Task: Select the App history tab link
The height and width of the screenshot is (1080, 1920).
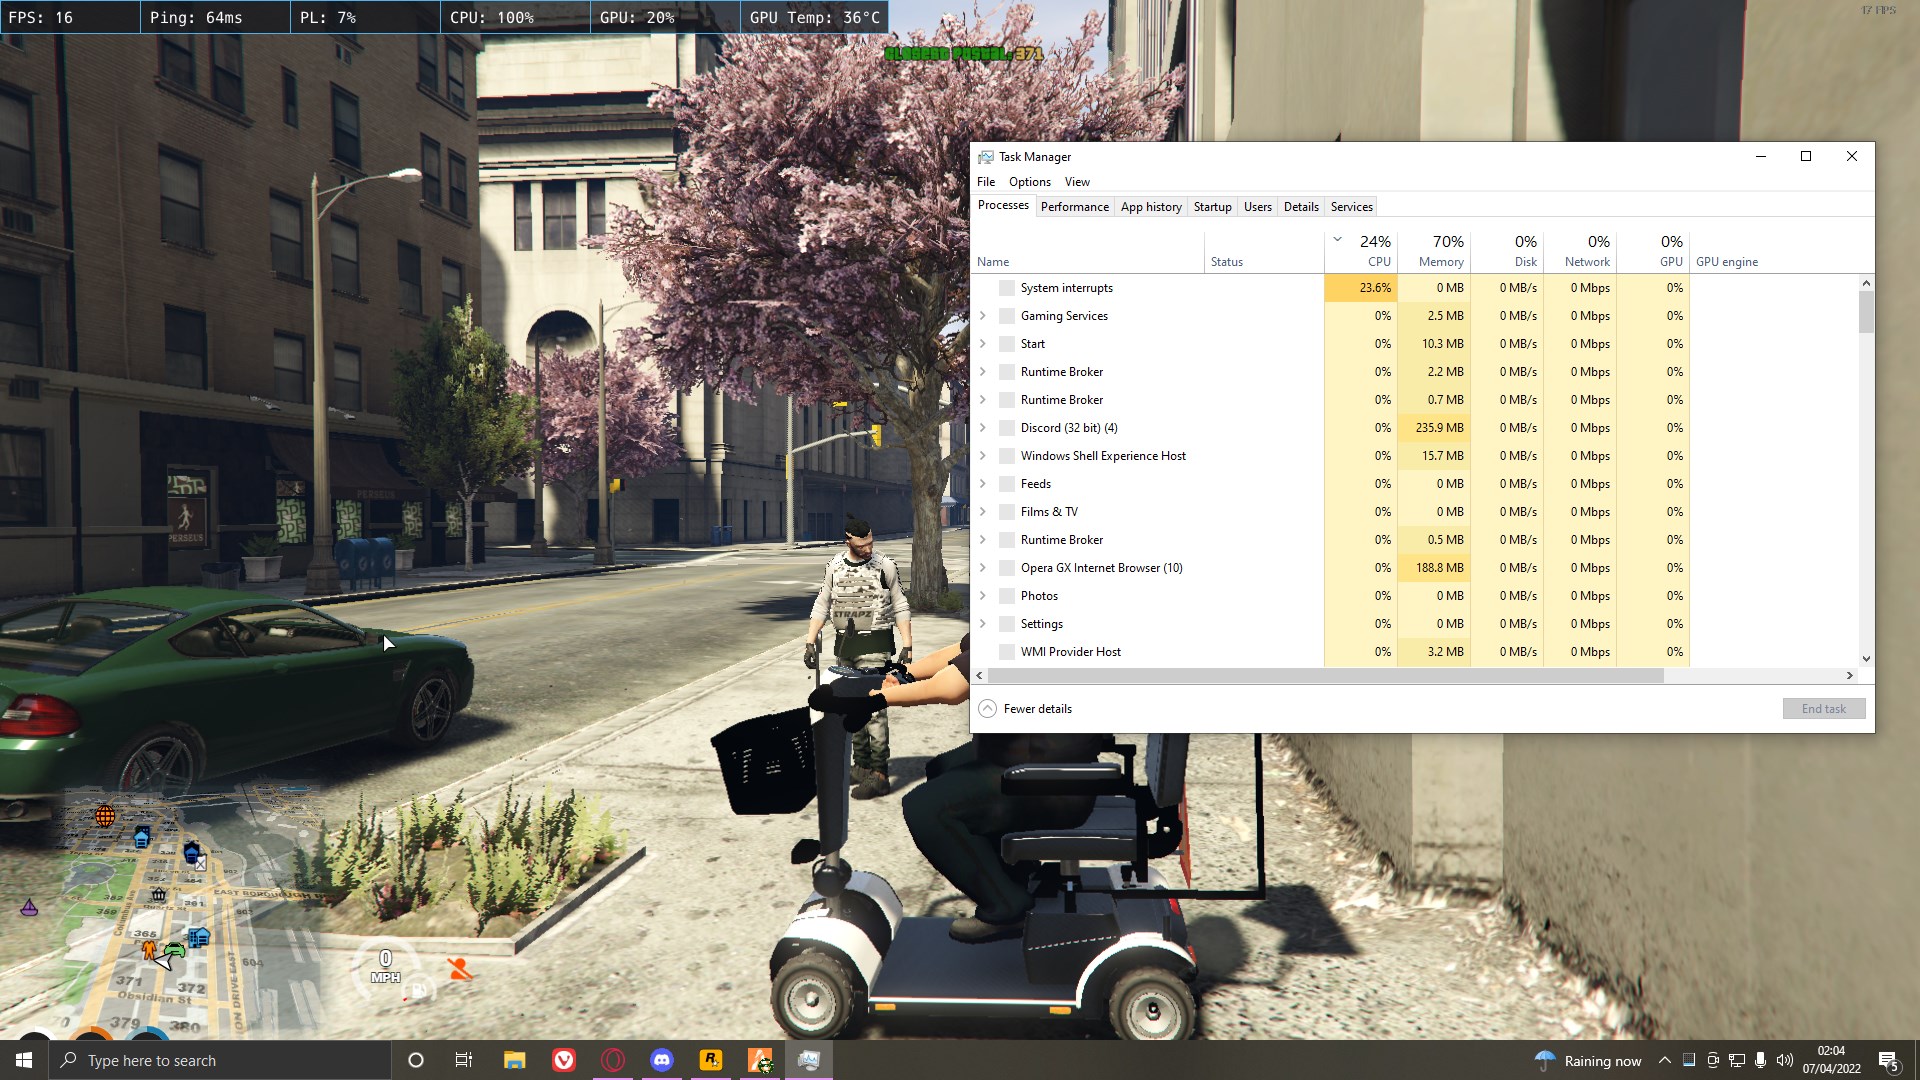Action: pyautogui.click(x=1150, y=207)
